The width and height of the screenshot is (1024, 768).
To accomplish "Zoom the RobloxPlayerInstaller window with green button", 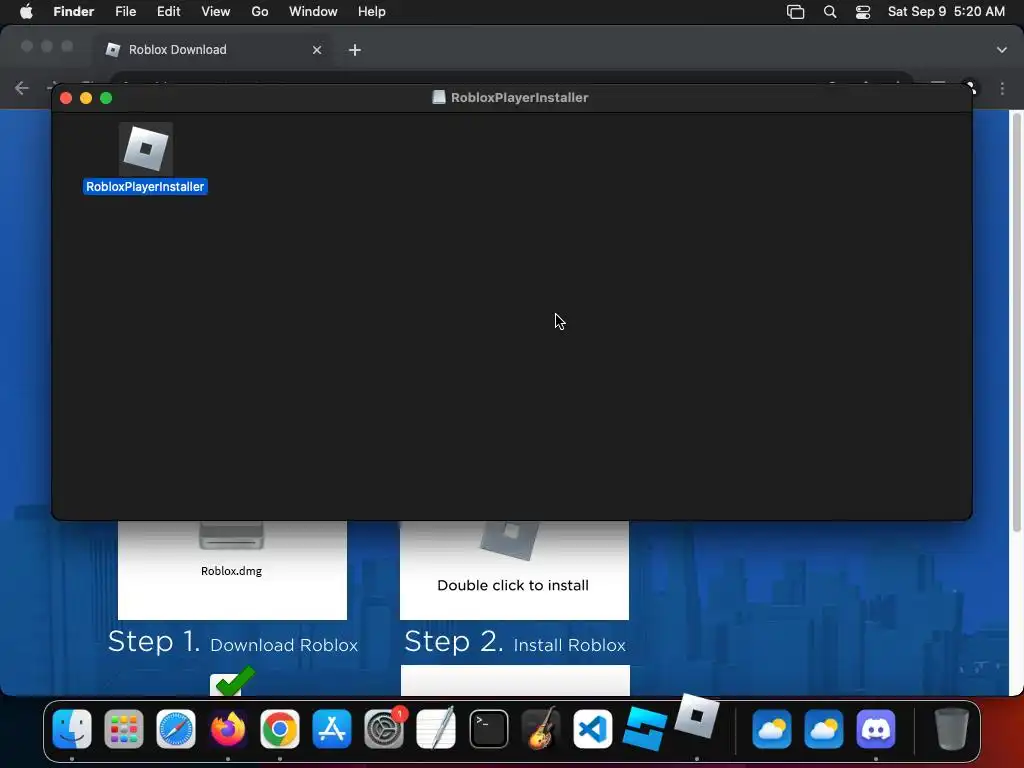I will 106,98.
